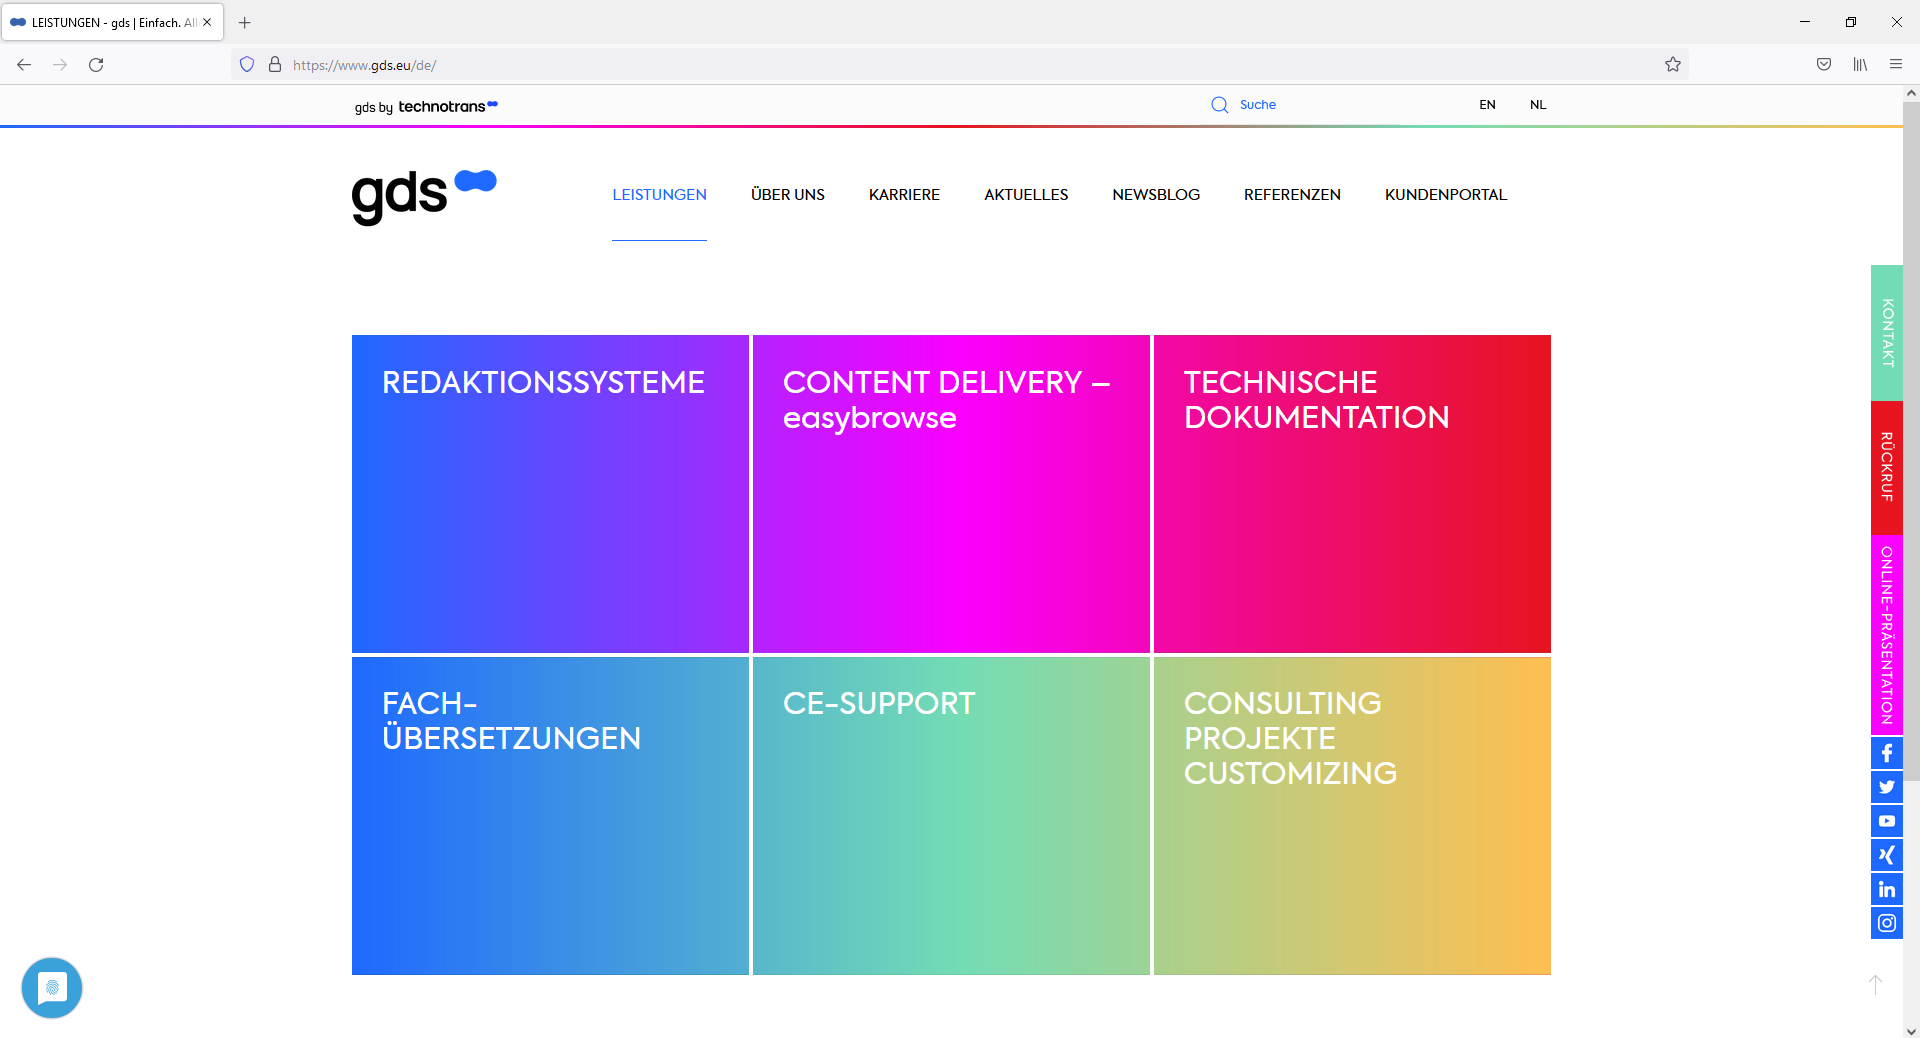Image resolution: width=1920 pixels, height=1038 pixels.
Task: Open the CE-SUPPORT tile
Action: (951, 816)
